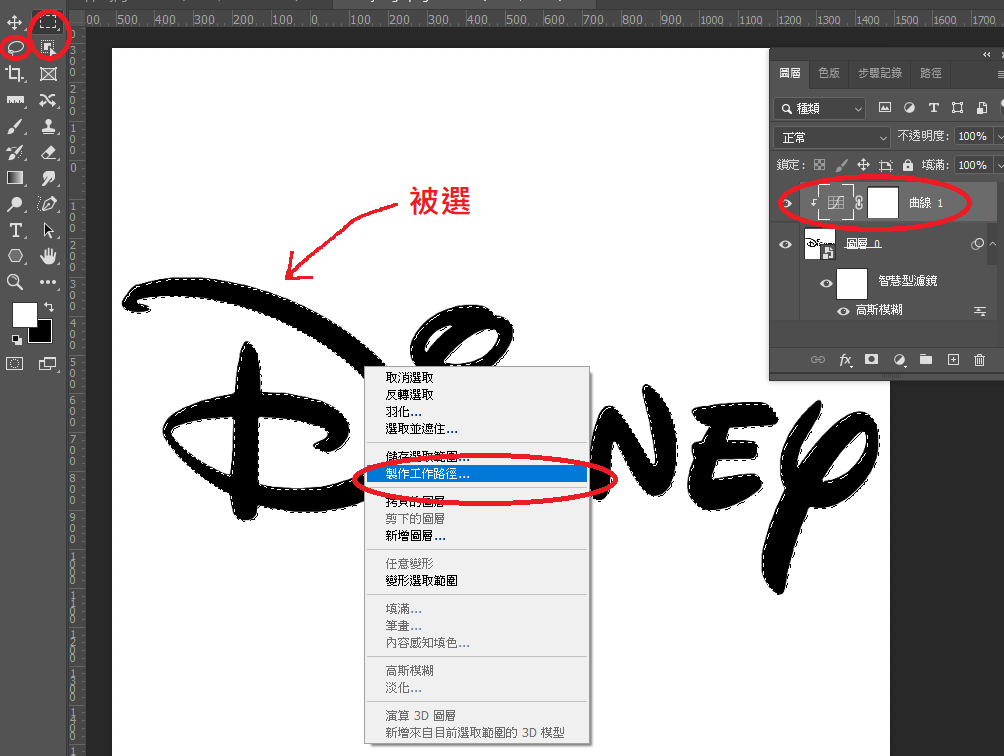1004x756 pixels.
Task: Collapse the layers panel with double arrows
Action: 987,55
